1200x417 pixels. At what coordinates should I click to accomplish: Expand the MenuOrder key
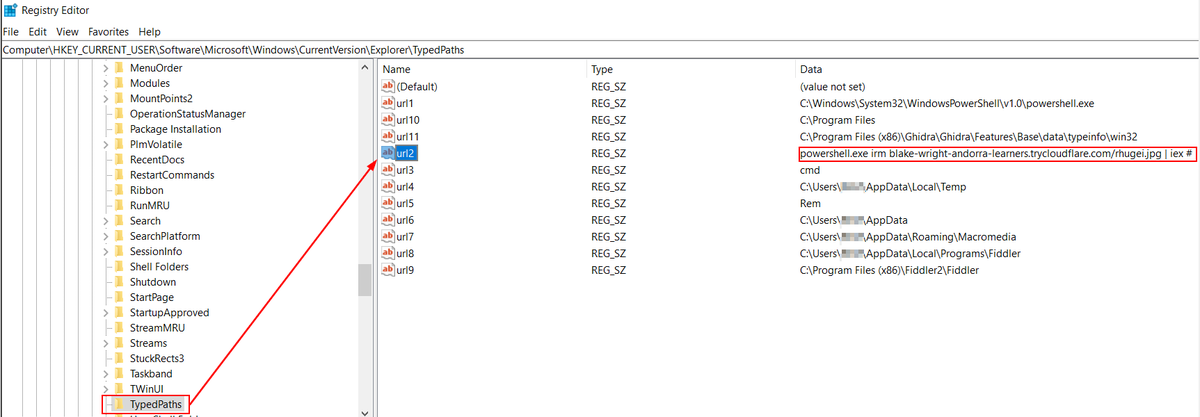pos(106,68)
